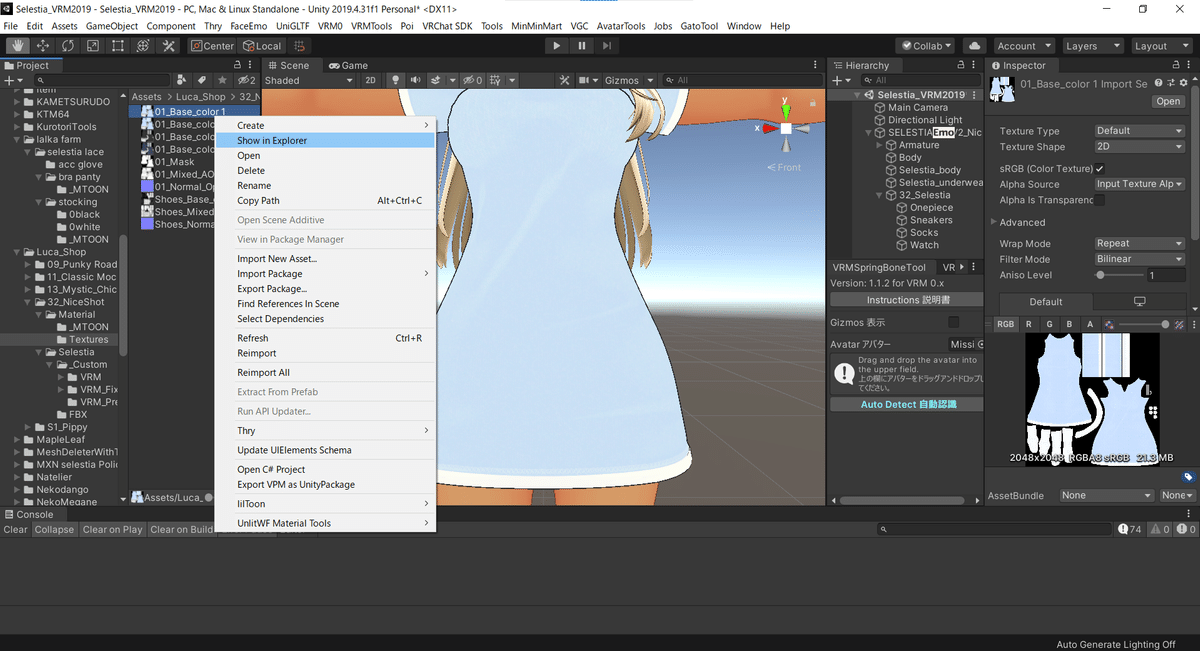Choose Show in Explorer from context menu
Image resolution: width=1200 pixels, height=651 pixels.
pyautogui.click(x=272, y=141)
